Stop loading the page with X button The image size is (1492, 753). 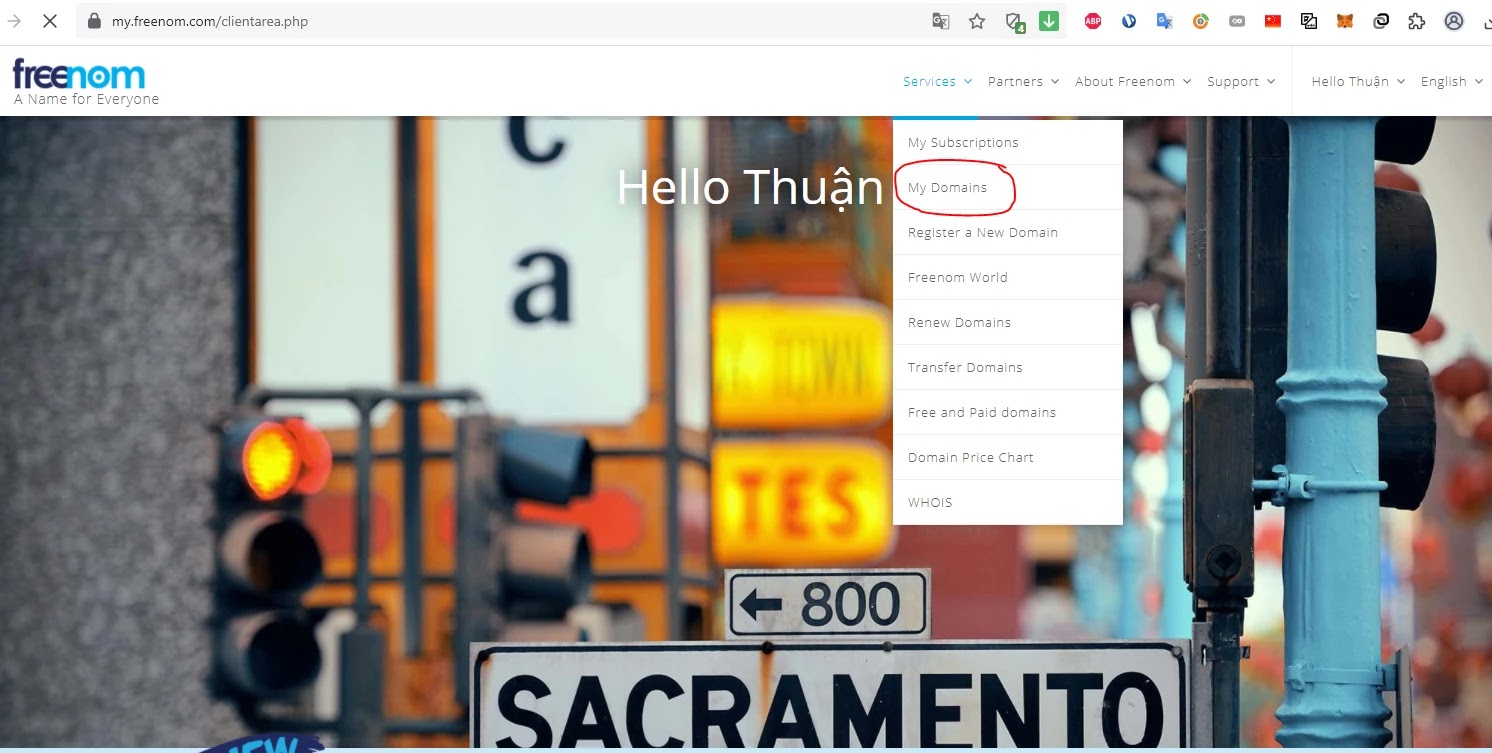pos(49,21)
